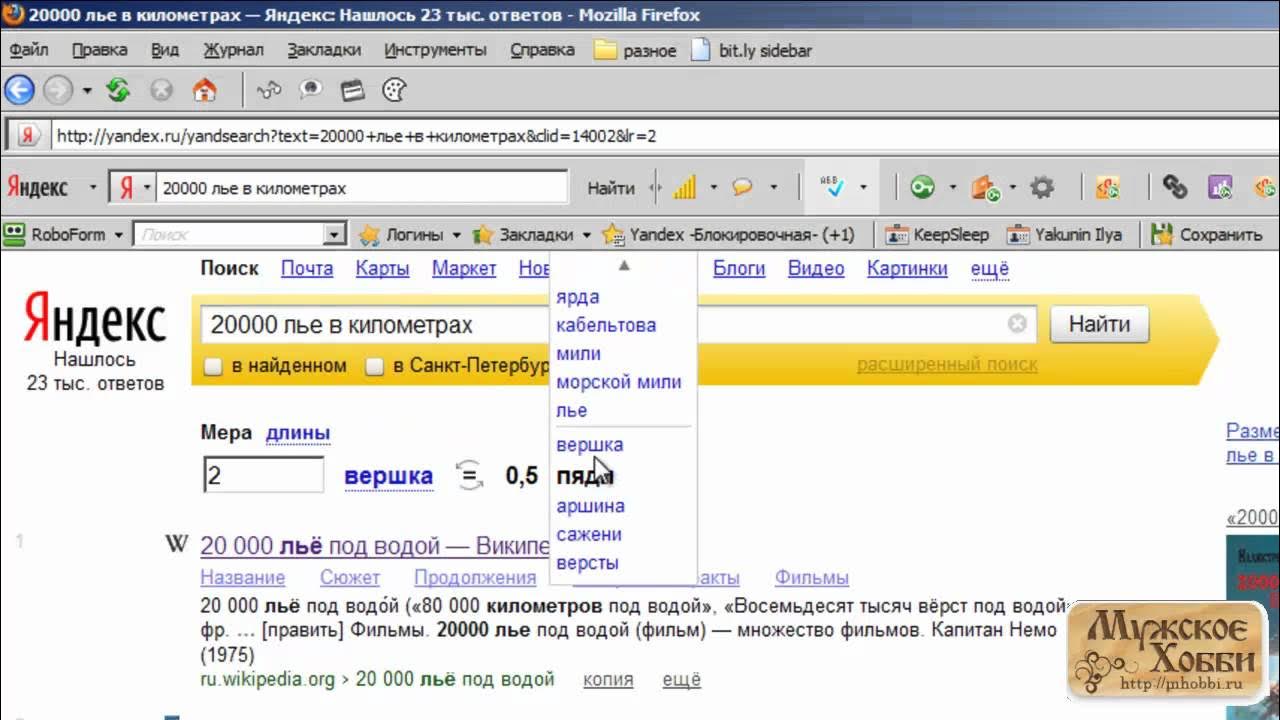Open 'расширенный поиск' link

point(947,365)
